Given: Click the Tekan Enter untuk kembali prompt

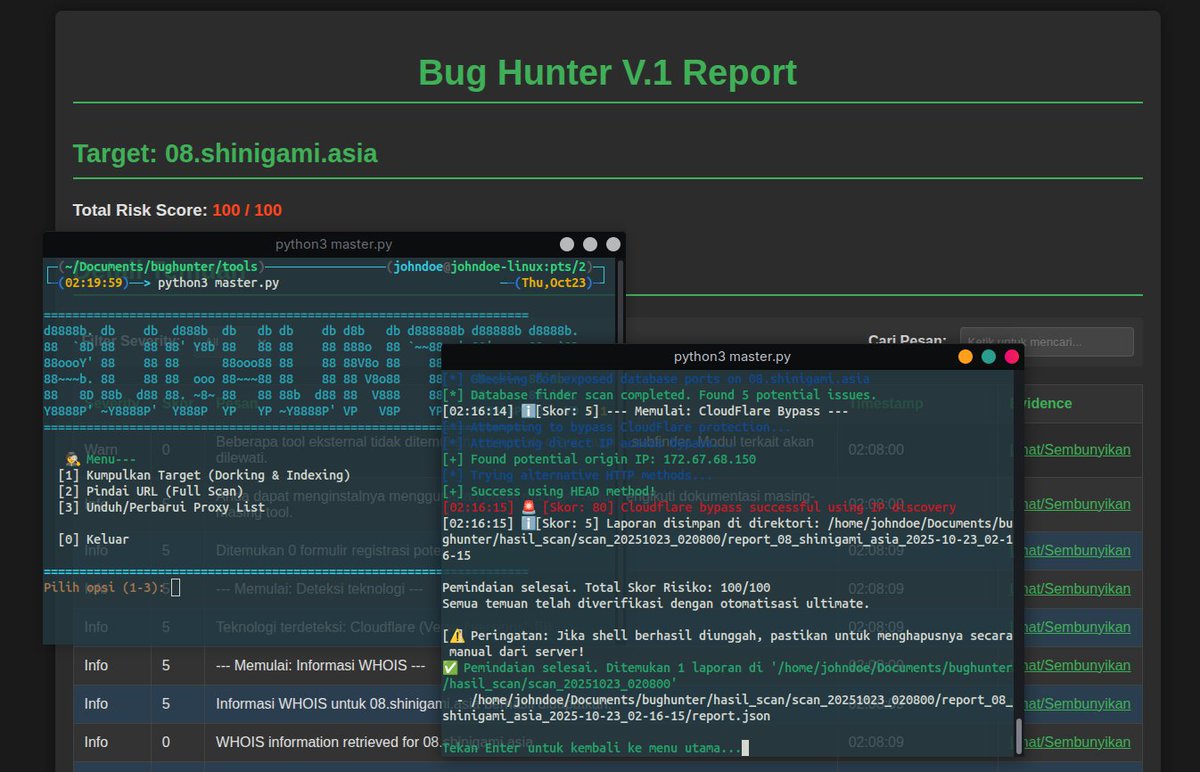Looking at the screenshot, I should pos(592,747).
